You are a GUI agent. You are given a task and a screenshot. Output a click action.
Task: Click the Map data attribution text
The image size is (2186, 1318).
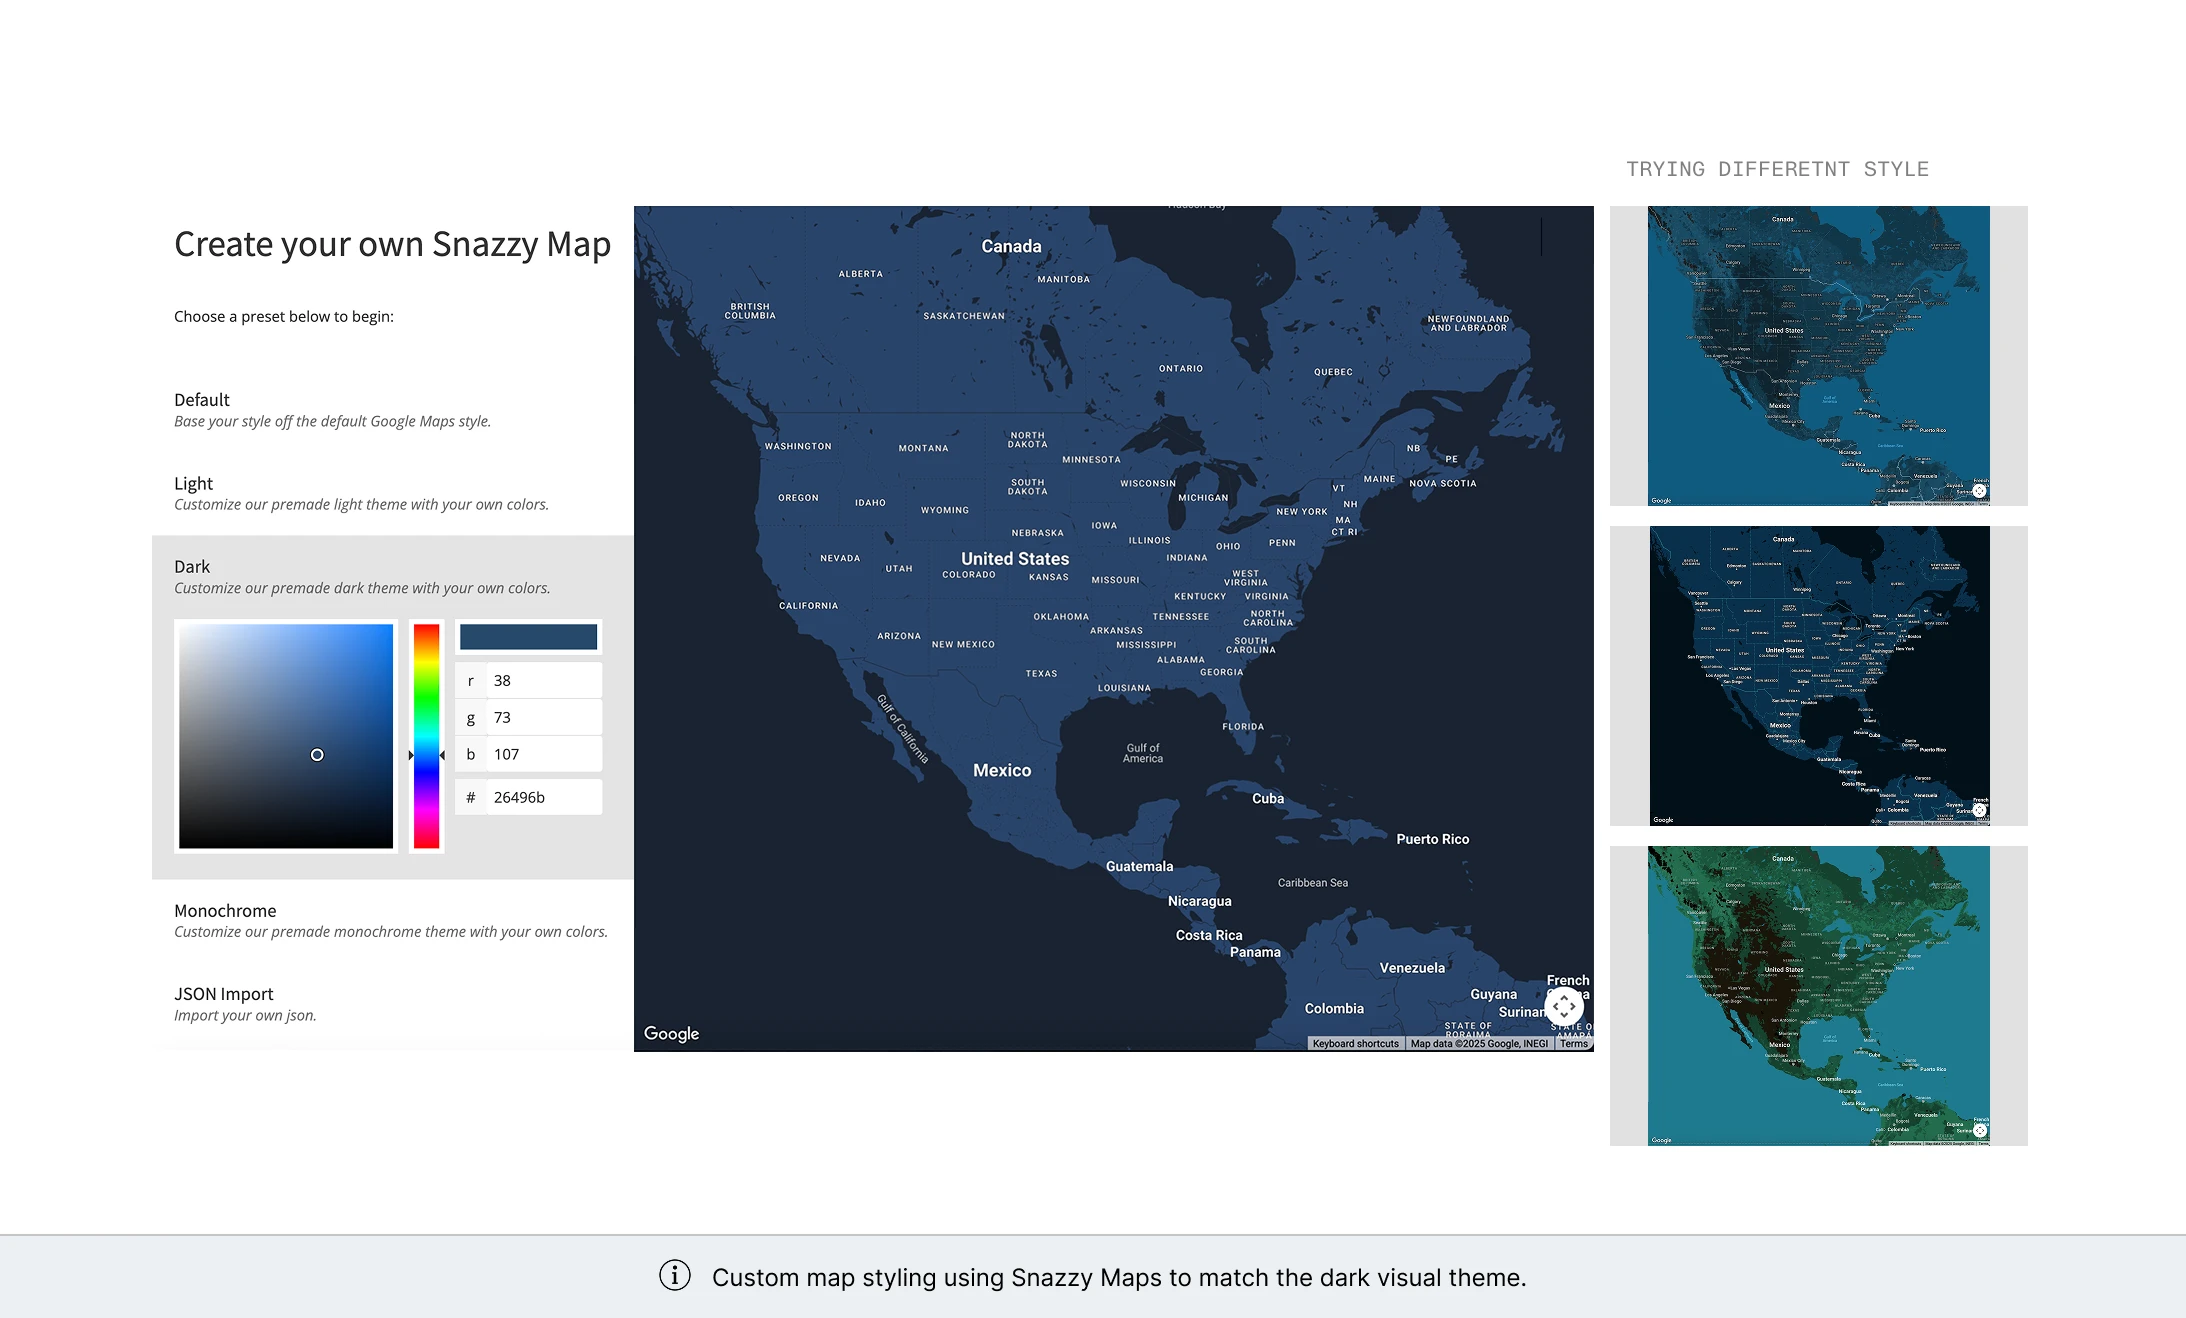1478,1044
